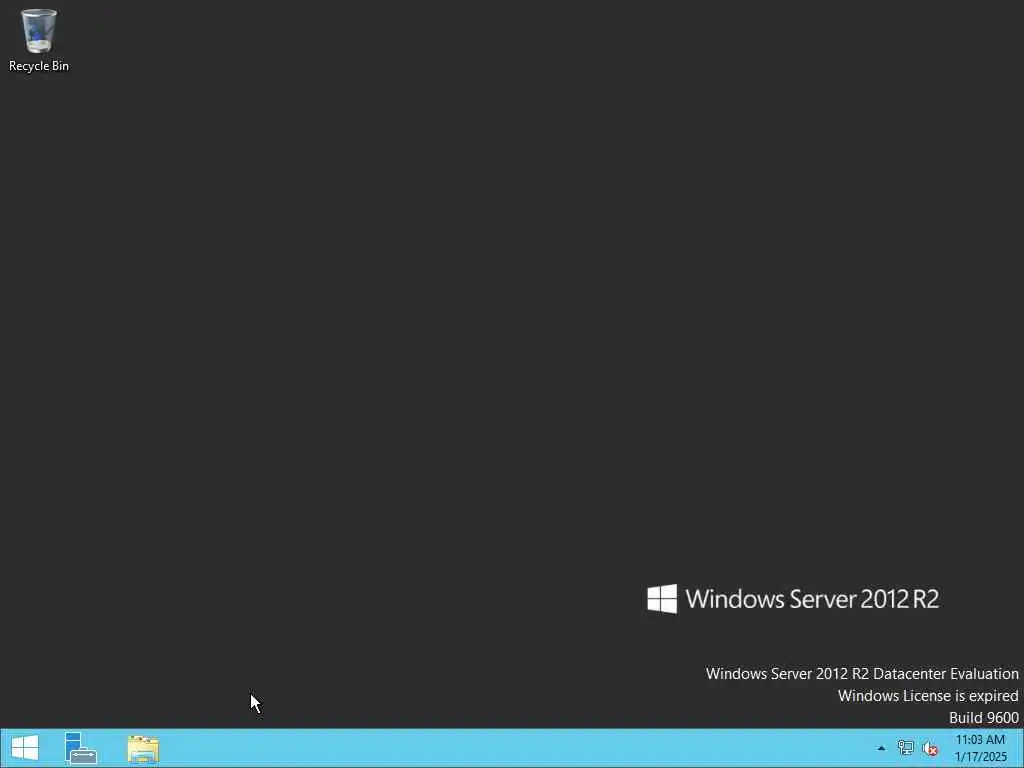Click the Recycle Bin label text
Image resolution: width=1024 pixels, height=768 pixels.
[39, 66]
